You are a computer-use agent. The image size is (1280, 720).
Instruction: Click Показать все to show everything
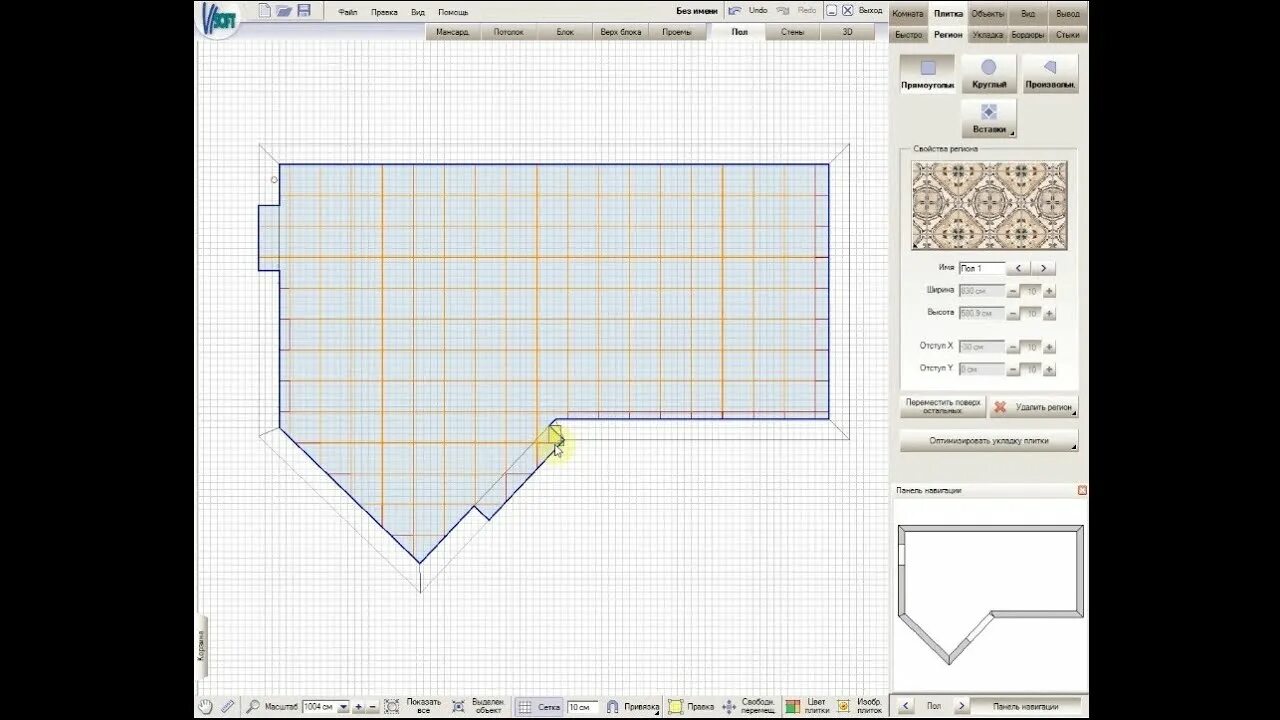412,706
